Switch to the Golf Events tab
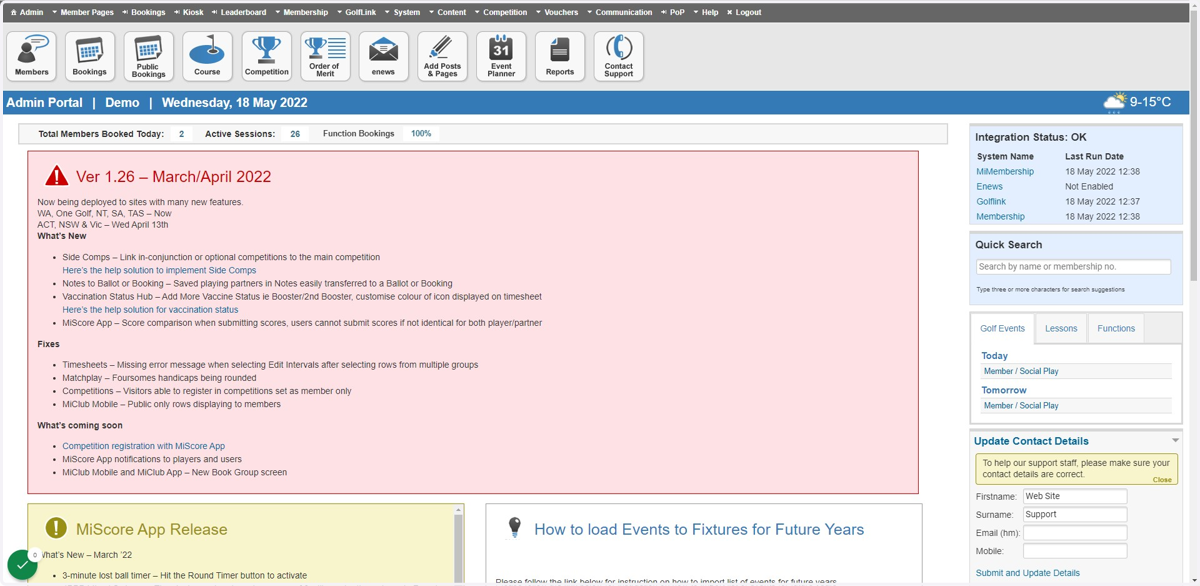This screenshot has width=1200, height=586. 1002,328
